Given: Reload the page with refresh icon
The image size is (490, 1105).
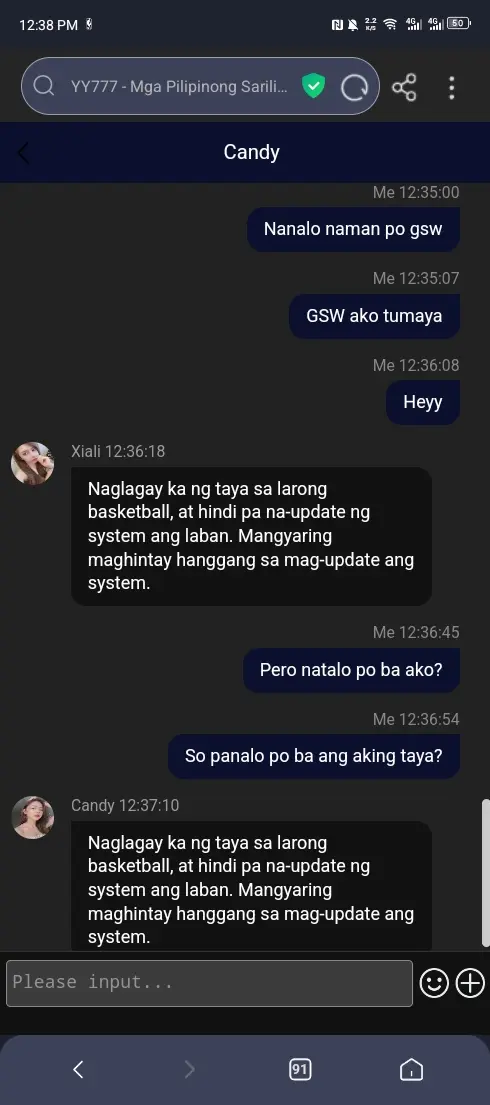Looking at the screenshot, I should coord(355,87).
